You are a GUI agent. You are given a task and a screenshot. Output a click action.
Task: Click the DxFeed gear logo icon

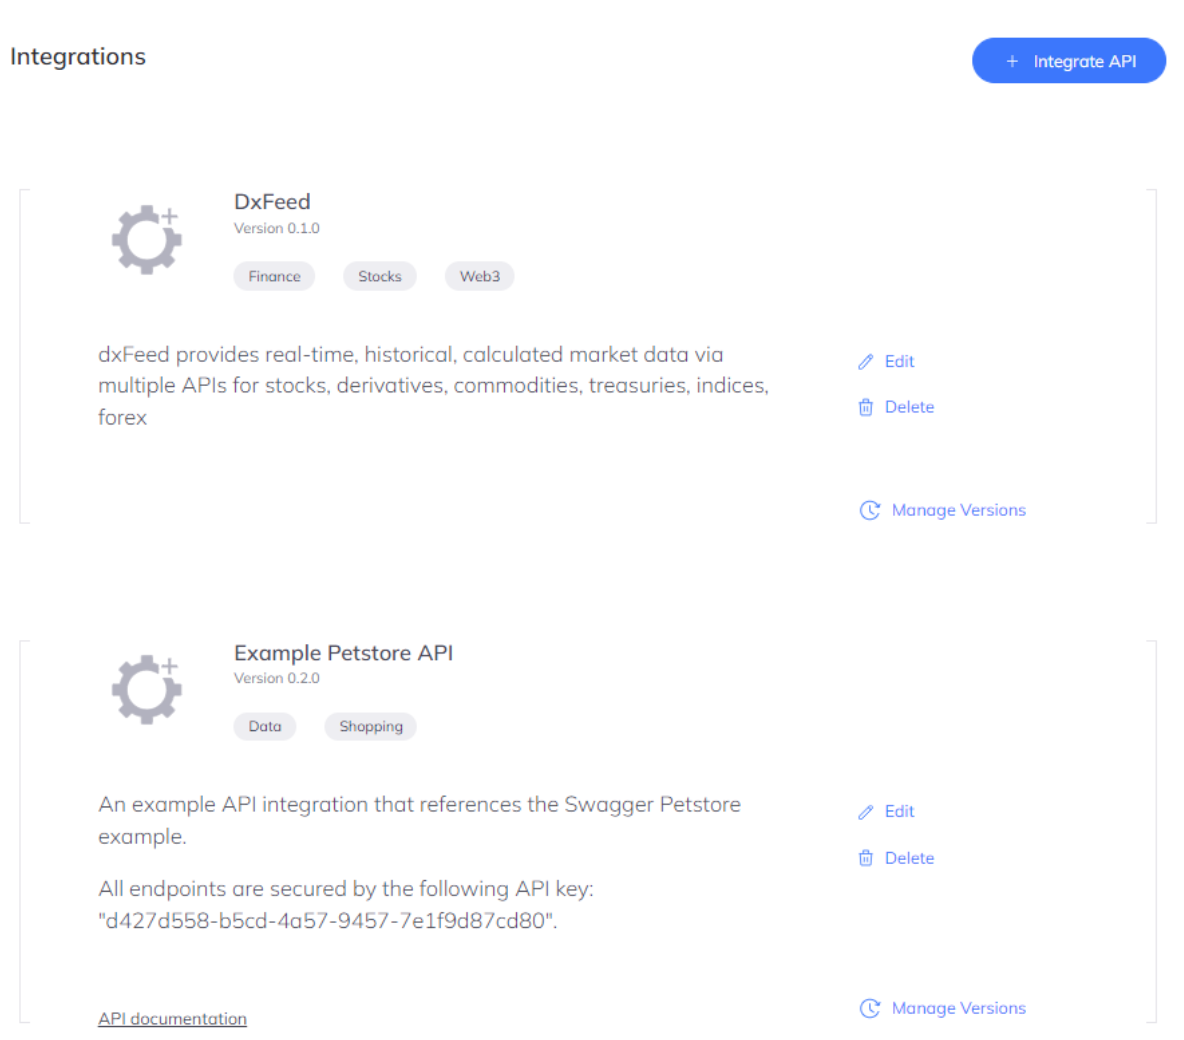(146, 240)
